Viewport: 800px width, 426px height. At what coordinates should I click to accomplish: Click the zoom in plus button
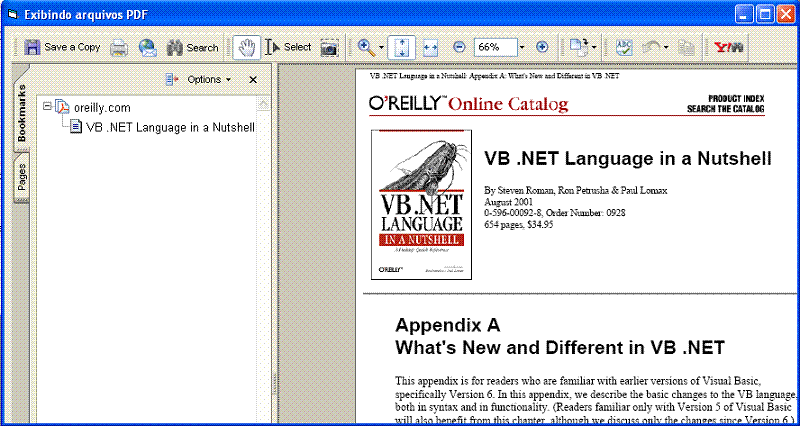coord(542,47)
